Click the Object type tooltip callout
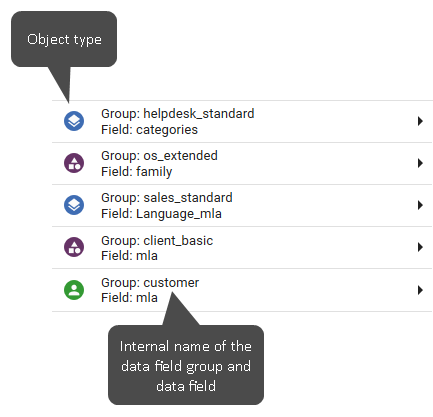433x417 pixels. point(64,39)
